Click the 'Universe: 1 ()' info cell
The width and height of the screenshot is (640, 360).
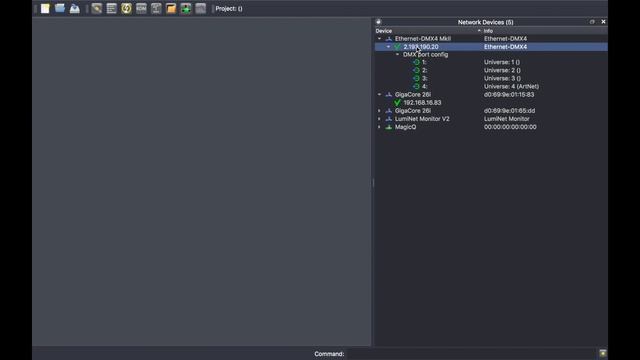502,62
